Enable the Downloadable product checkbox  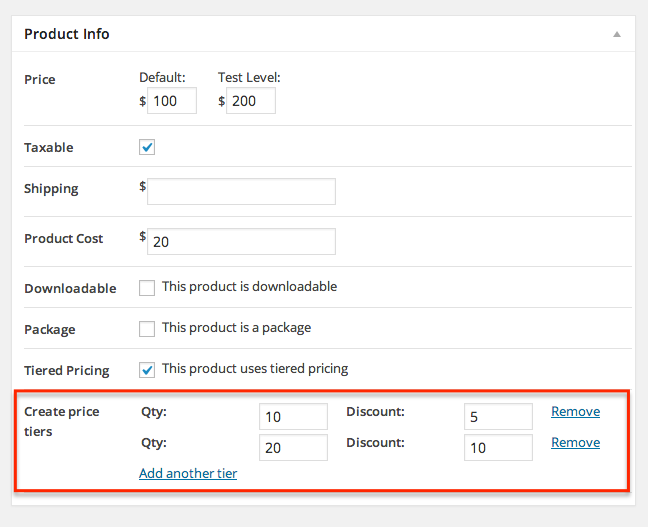(x=147, y=288)
